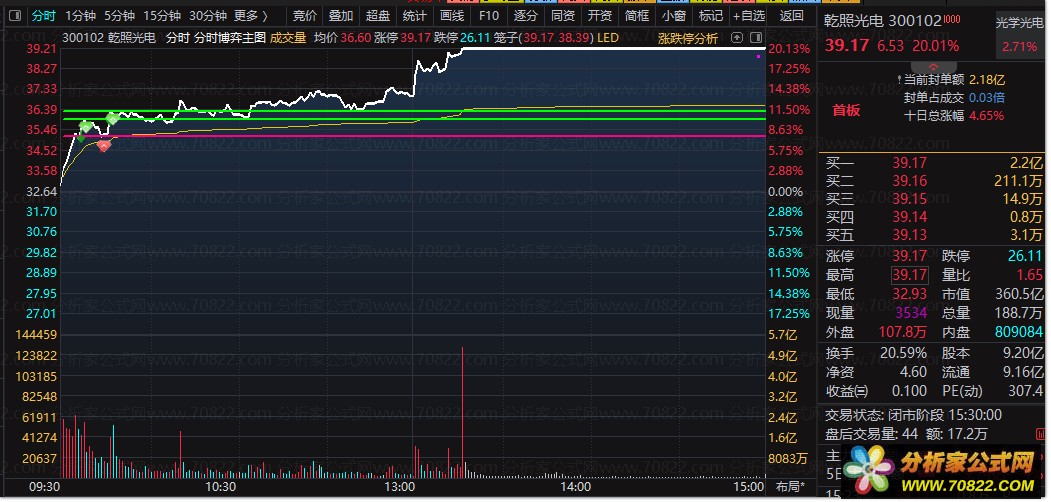
Task: Switch to the 5分钟 chart tab
Action: coord(119,15)
